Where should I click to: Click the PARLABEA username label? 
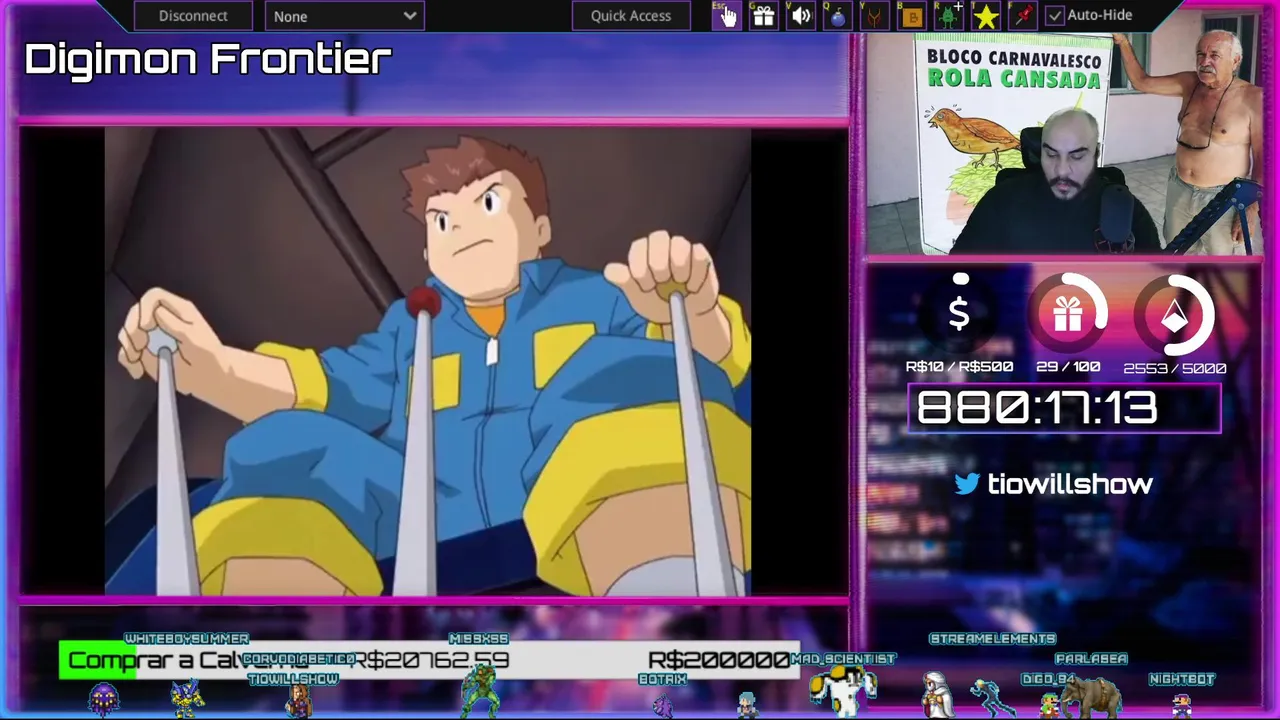tap(1091, 658)
